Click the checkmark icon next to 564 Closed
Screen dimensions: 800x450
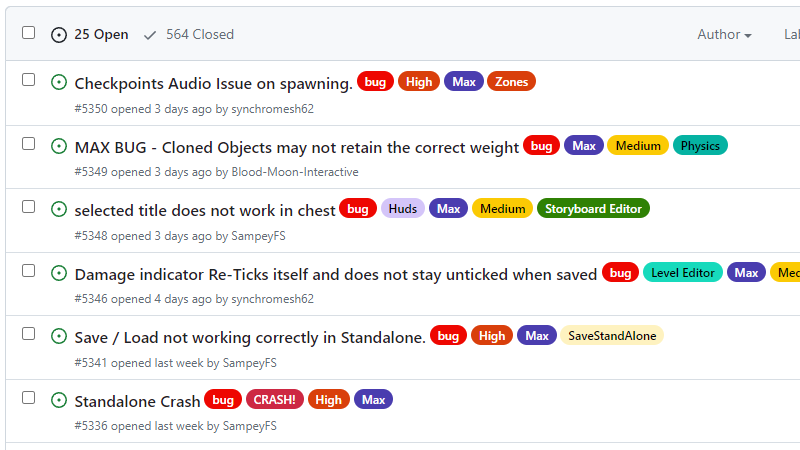[x=150, y=35]
